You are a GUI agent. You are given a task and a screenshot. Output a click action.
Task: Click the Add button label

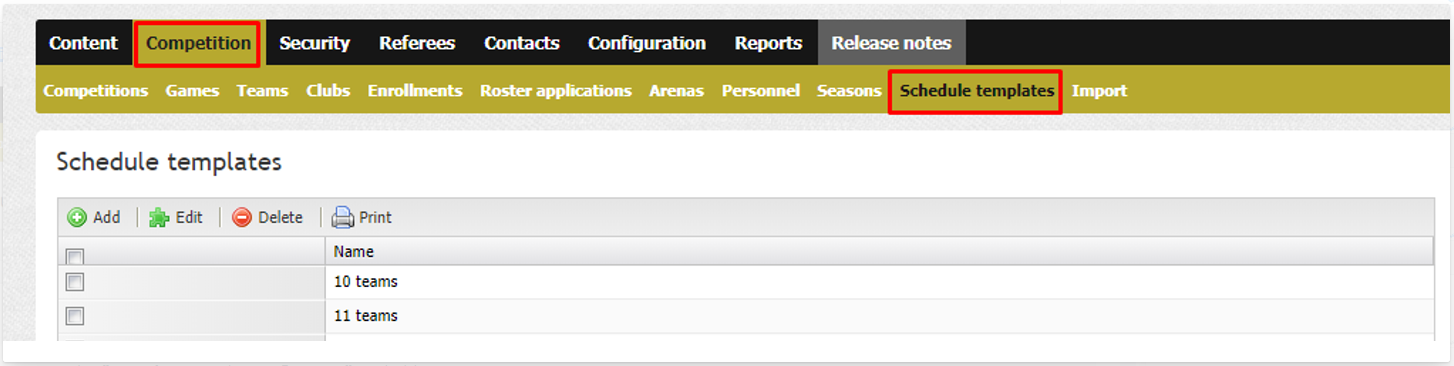[107, 217]
